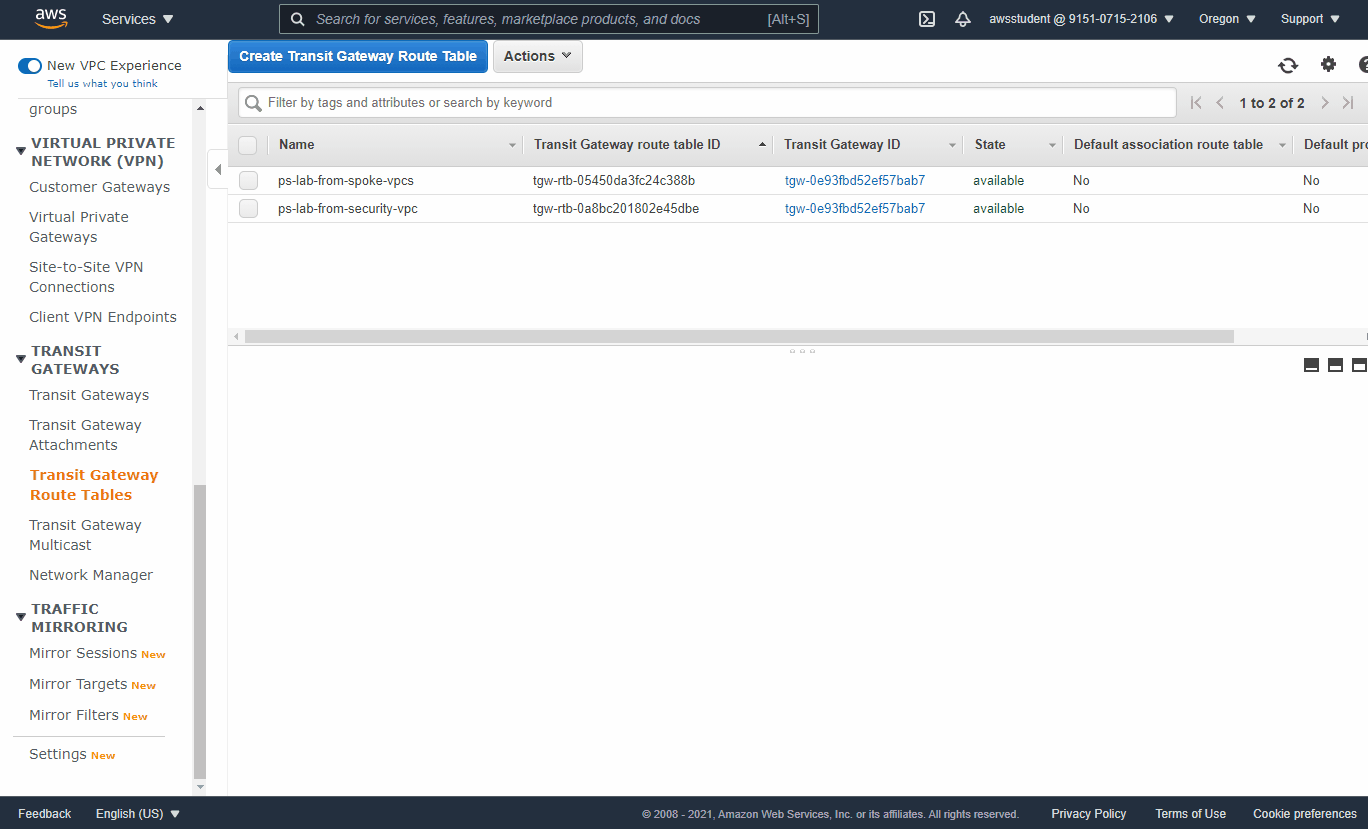Viewport: 1368px width, 829px height.
Task: Open Transit Gateway Attachments
Action: (x=85, y=435)
